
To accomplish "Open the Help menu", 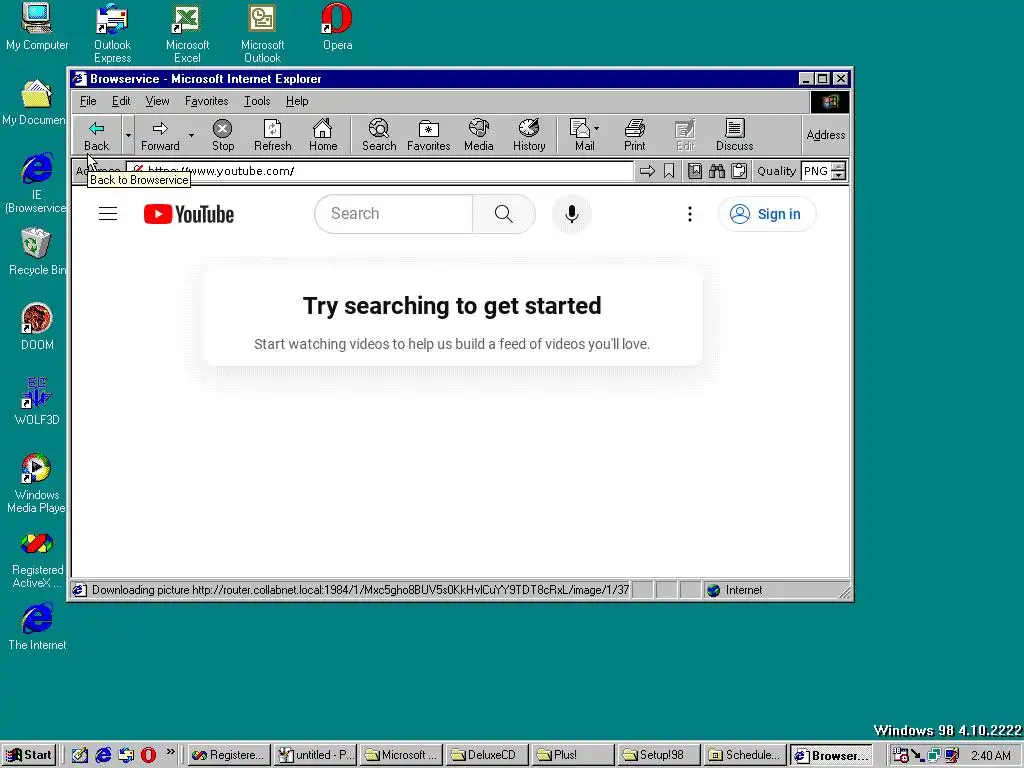I will [297, 101].
